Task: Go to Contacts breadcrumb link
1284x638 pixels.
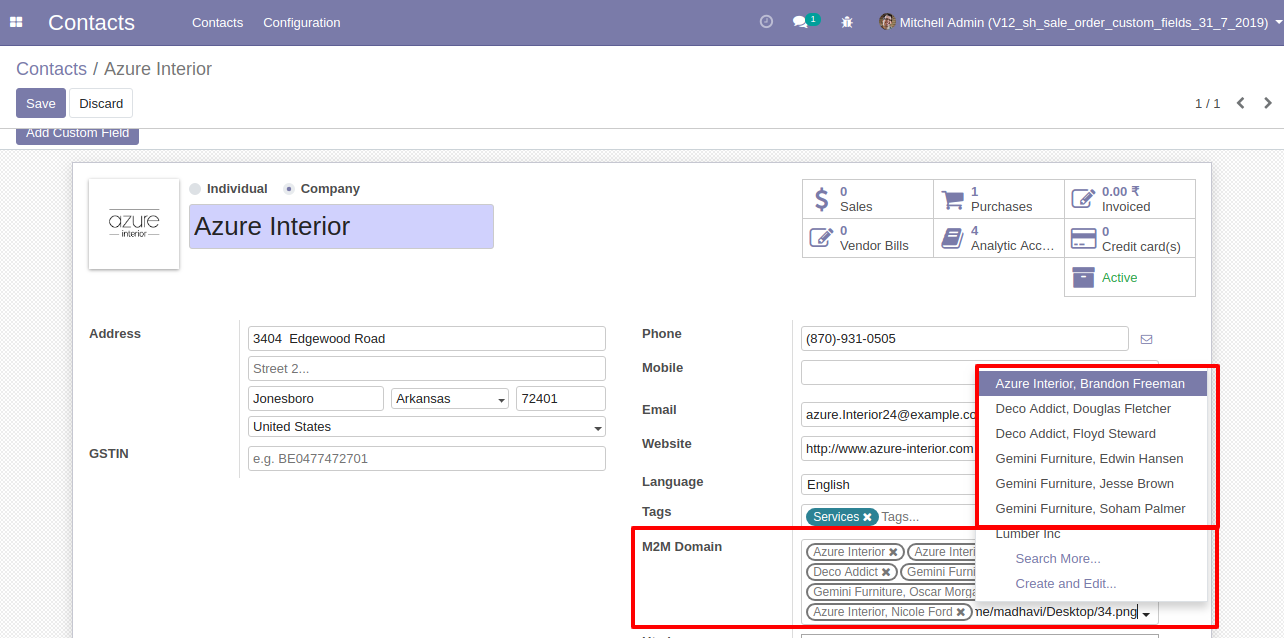Action: (x=52, y=69)
